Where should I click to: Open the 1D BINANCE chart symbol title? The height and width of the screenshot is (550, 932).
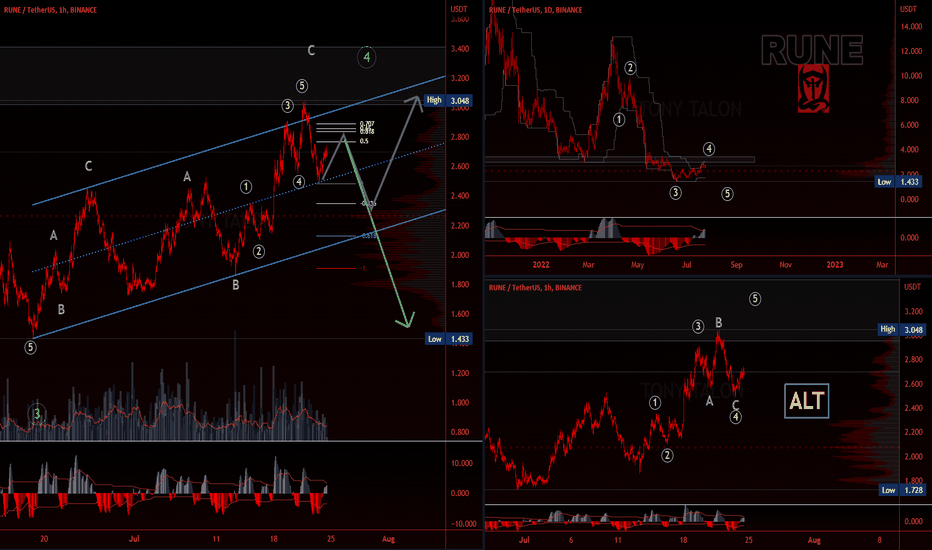coord(536,10)
